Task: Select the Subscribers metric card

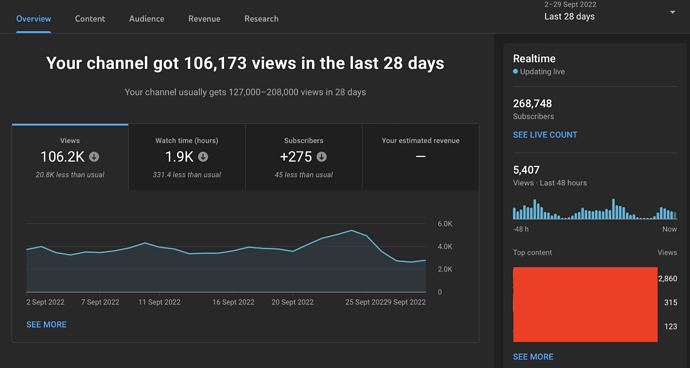Action: [304, 157]
